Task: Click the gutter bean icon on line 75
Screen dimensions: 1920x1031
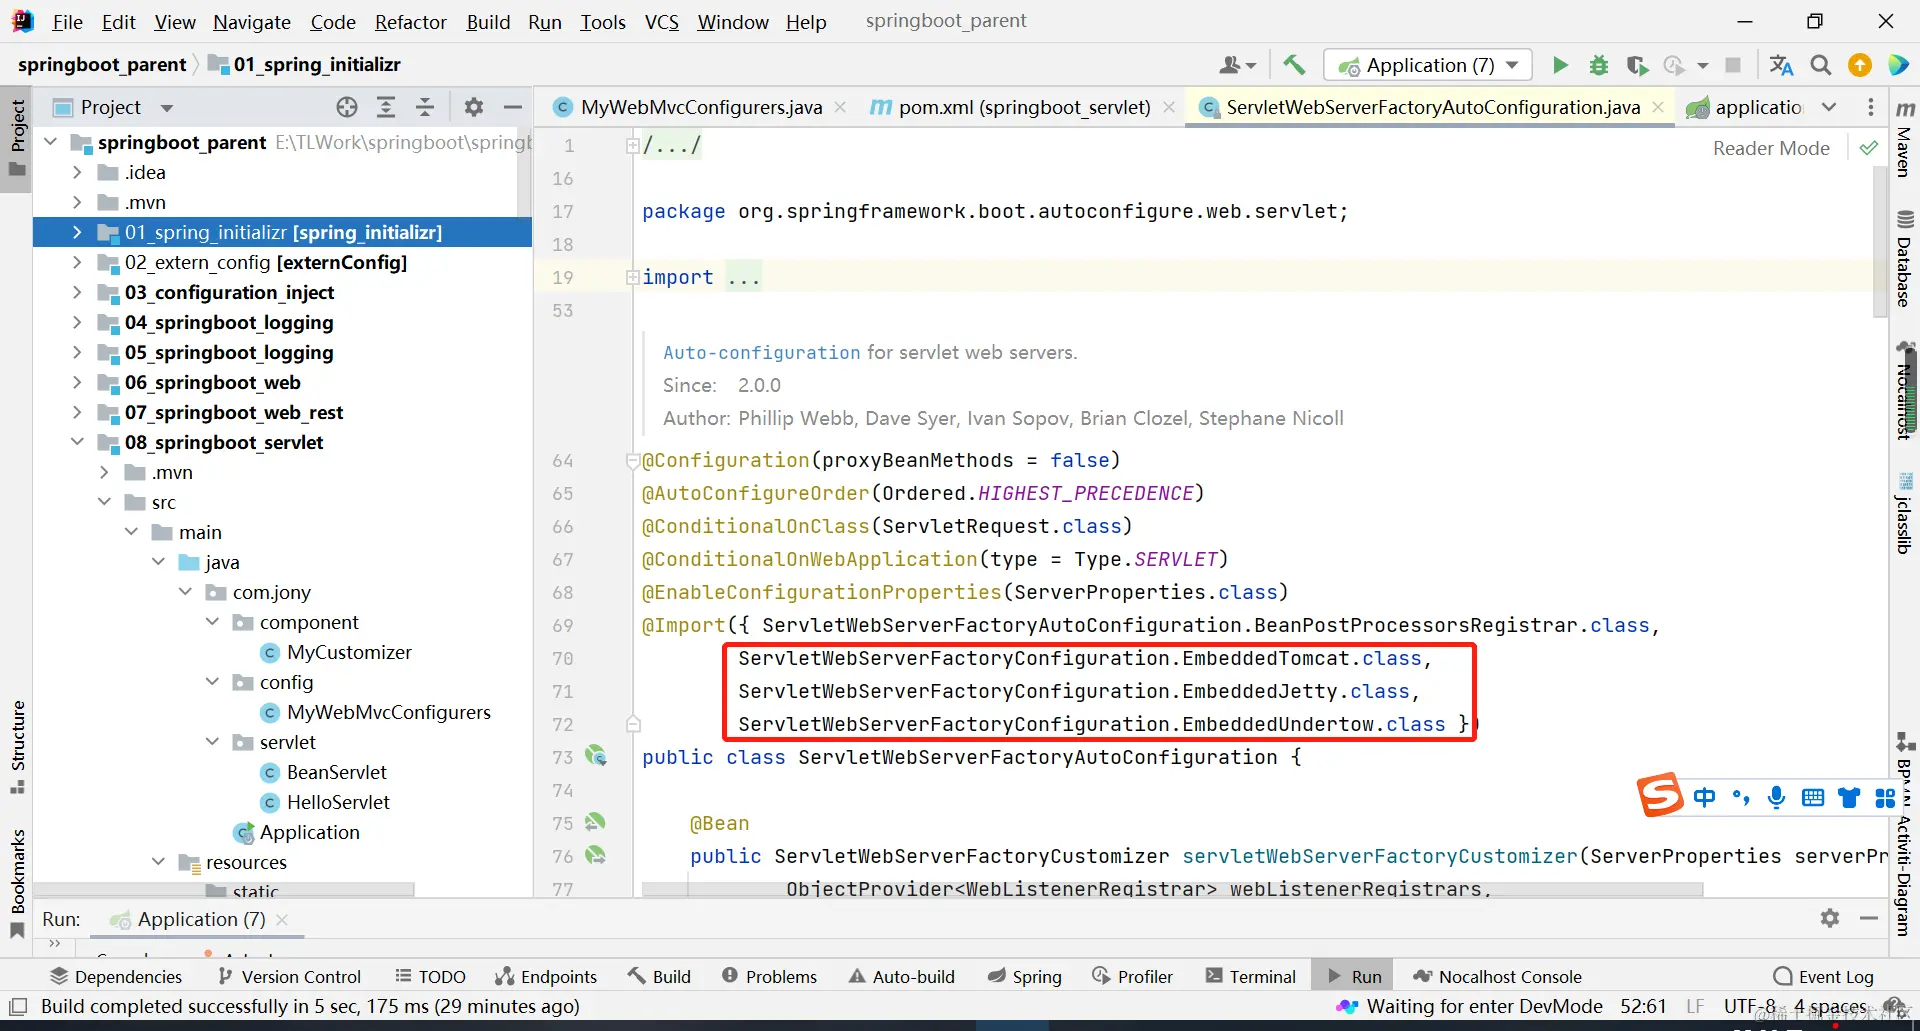Action: [595, 822]
